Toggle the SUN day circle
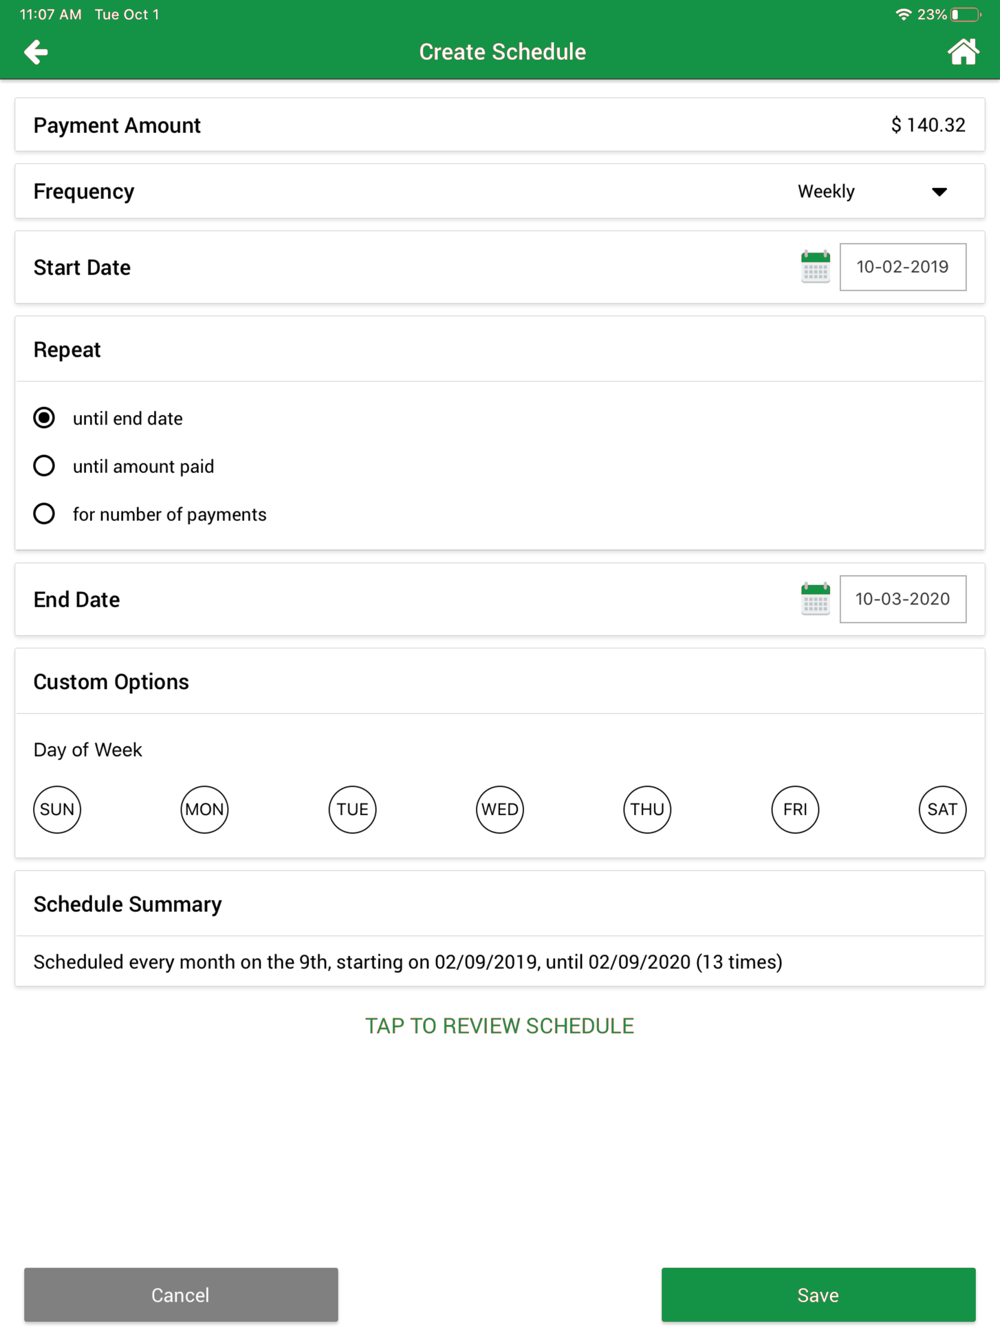Image resolution: width=1000 pixels, height=1334 pixels. (x=57, y=810)
